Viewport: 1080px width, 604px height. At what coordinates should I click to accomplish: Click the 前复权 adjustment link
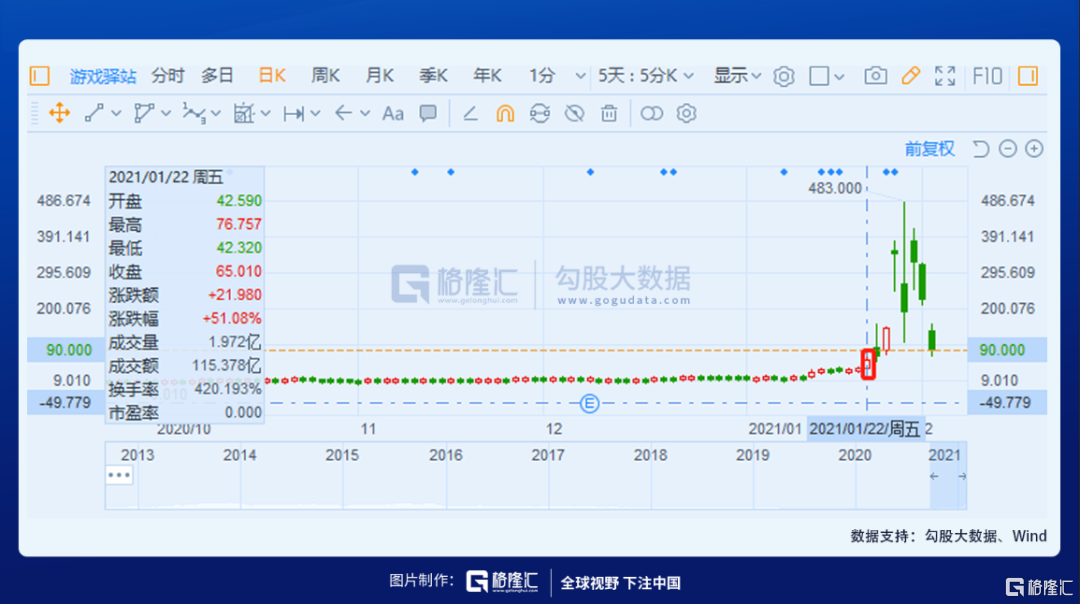[x=929, y=149]
